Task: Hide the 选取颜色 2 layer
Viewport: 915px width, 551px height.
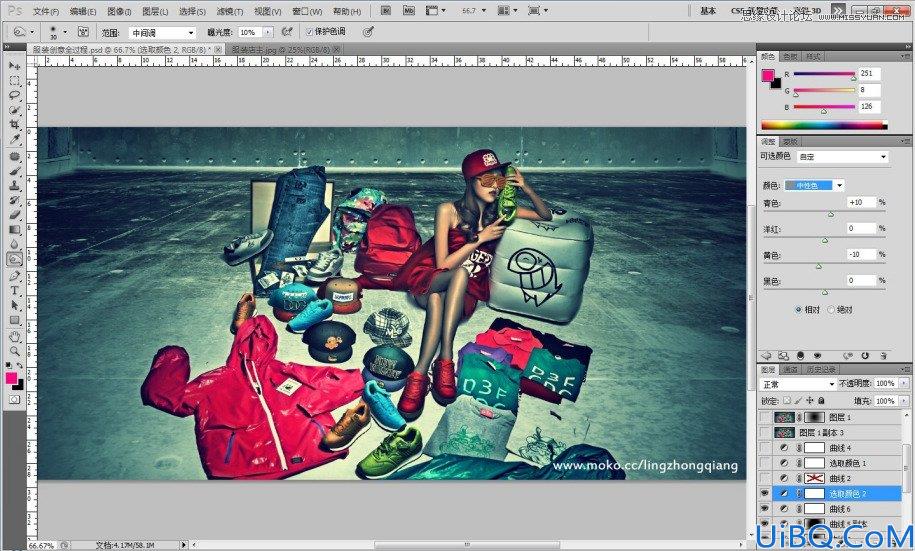Action: tap(764, 494)
